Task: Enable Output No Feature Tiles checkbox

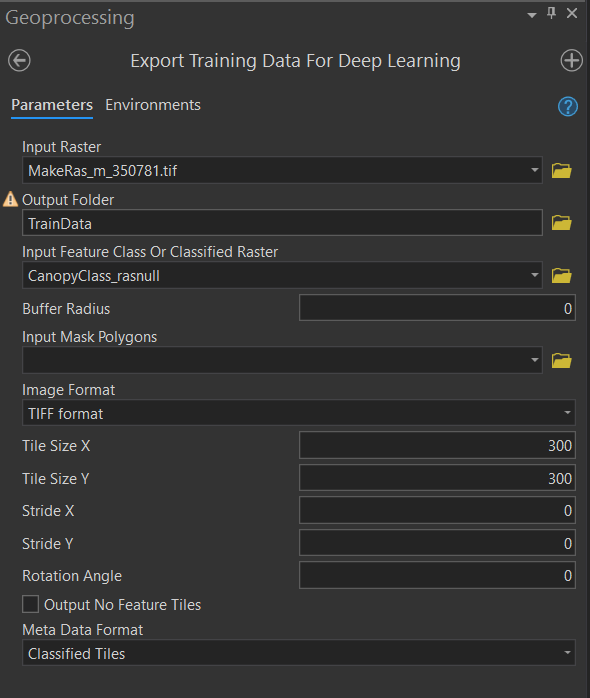Action: click(x=30, y=605)
